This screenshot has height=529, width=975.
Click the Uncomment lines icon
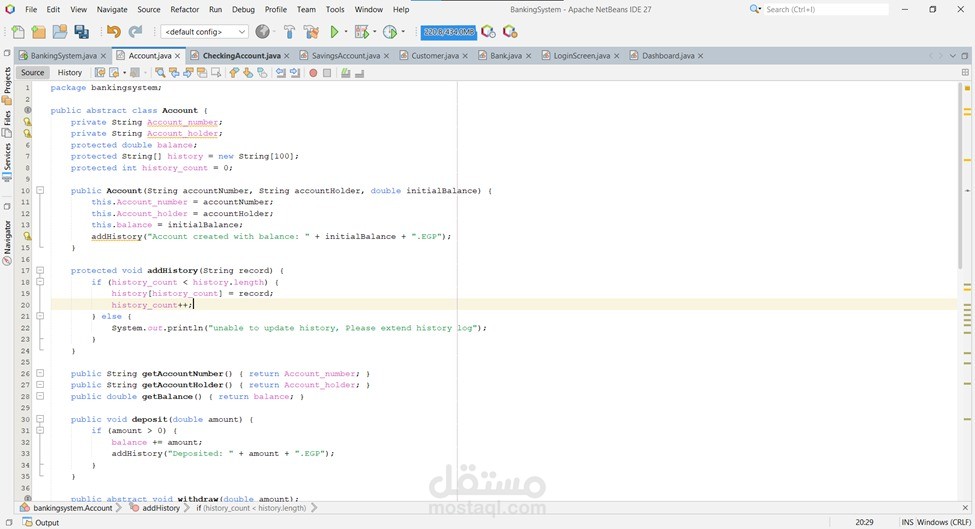pyautogui.click(x=359, y=73)
